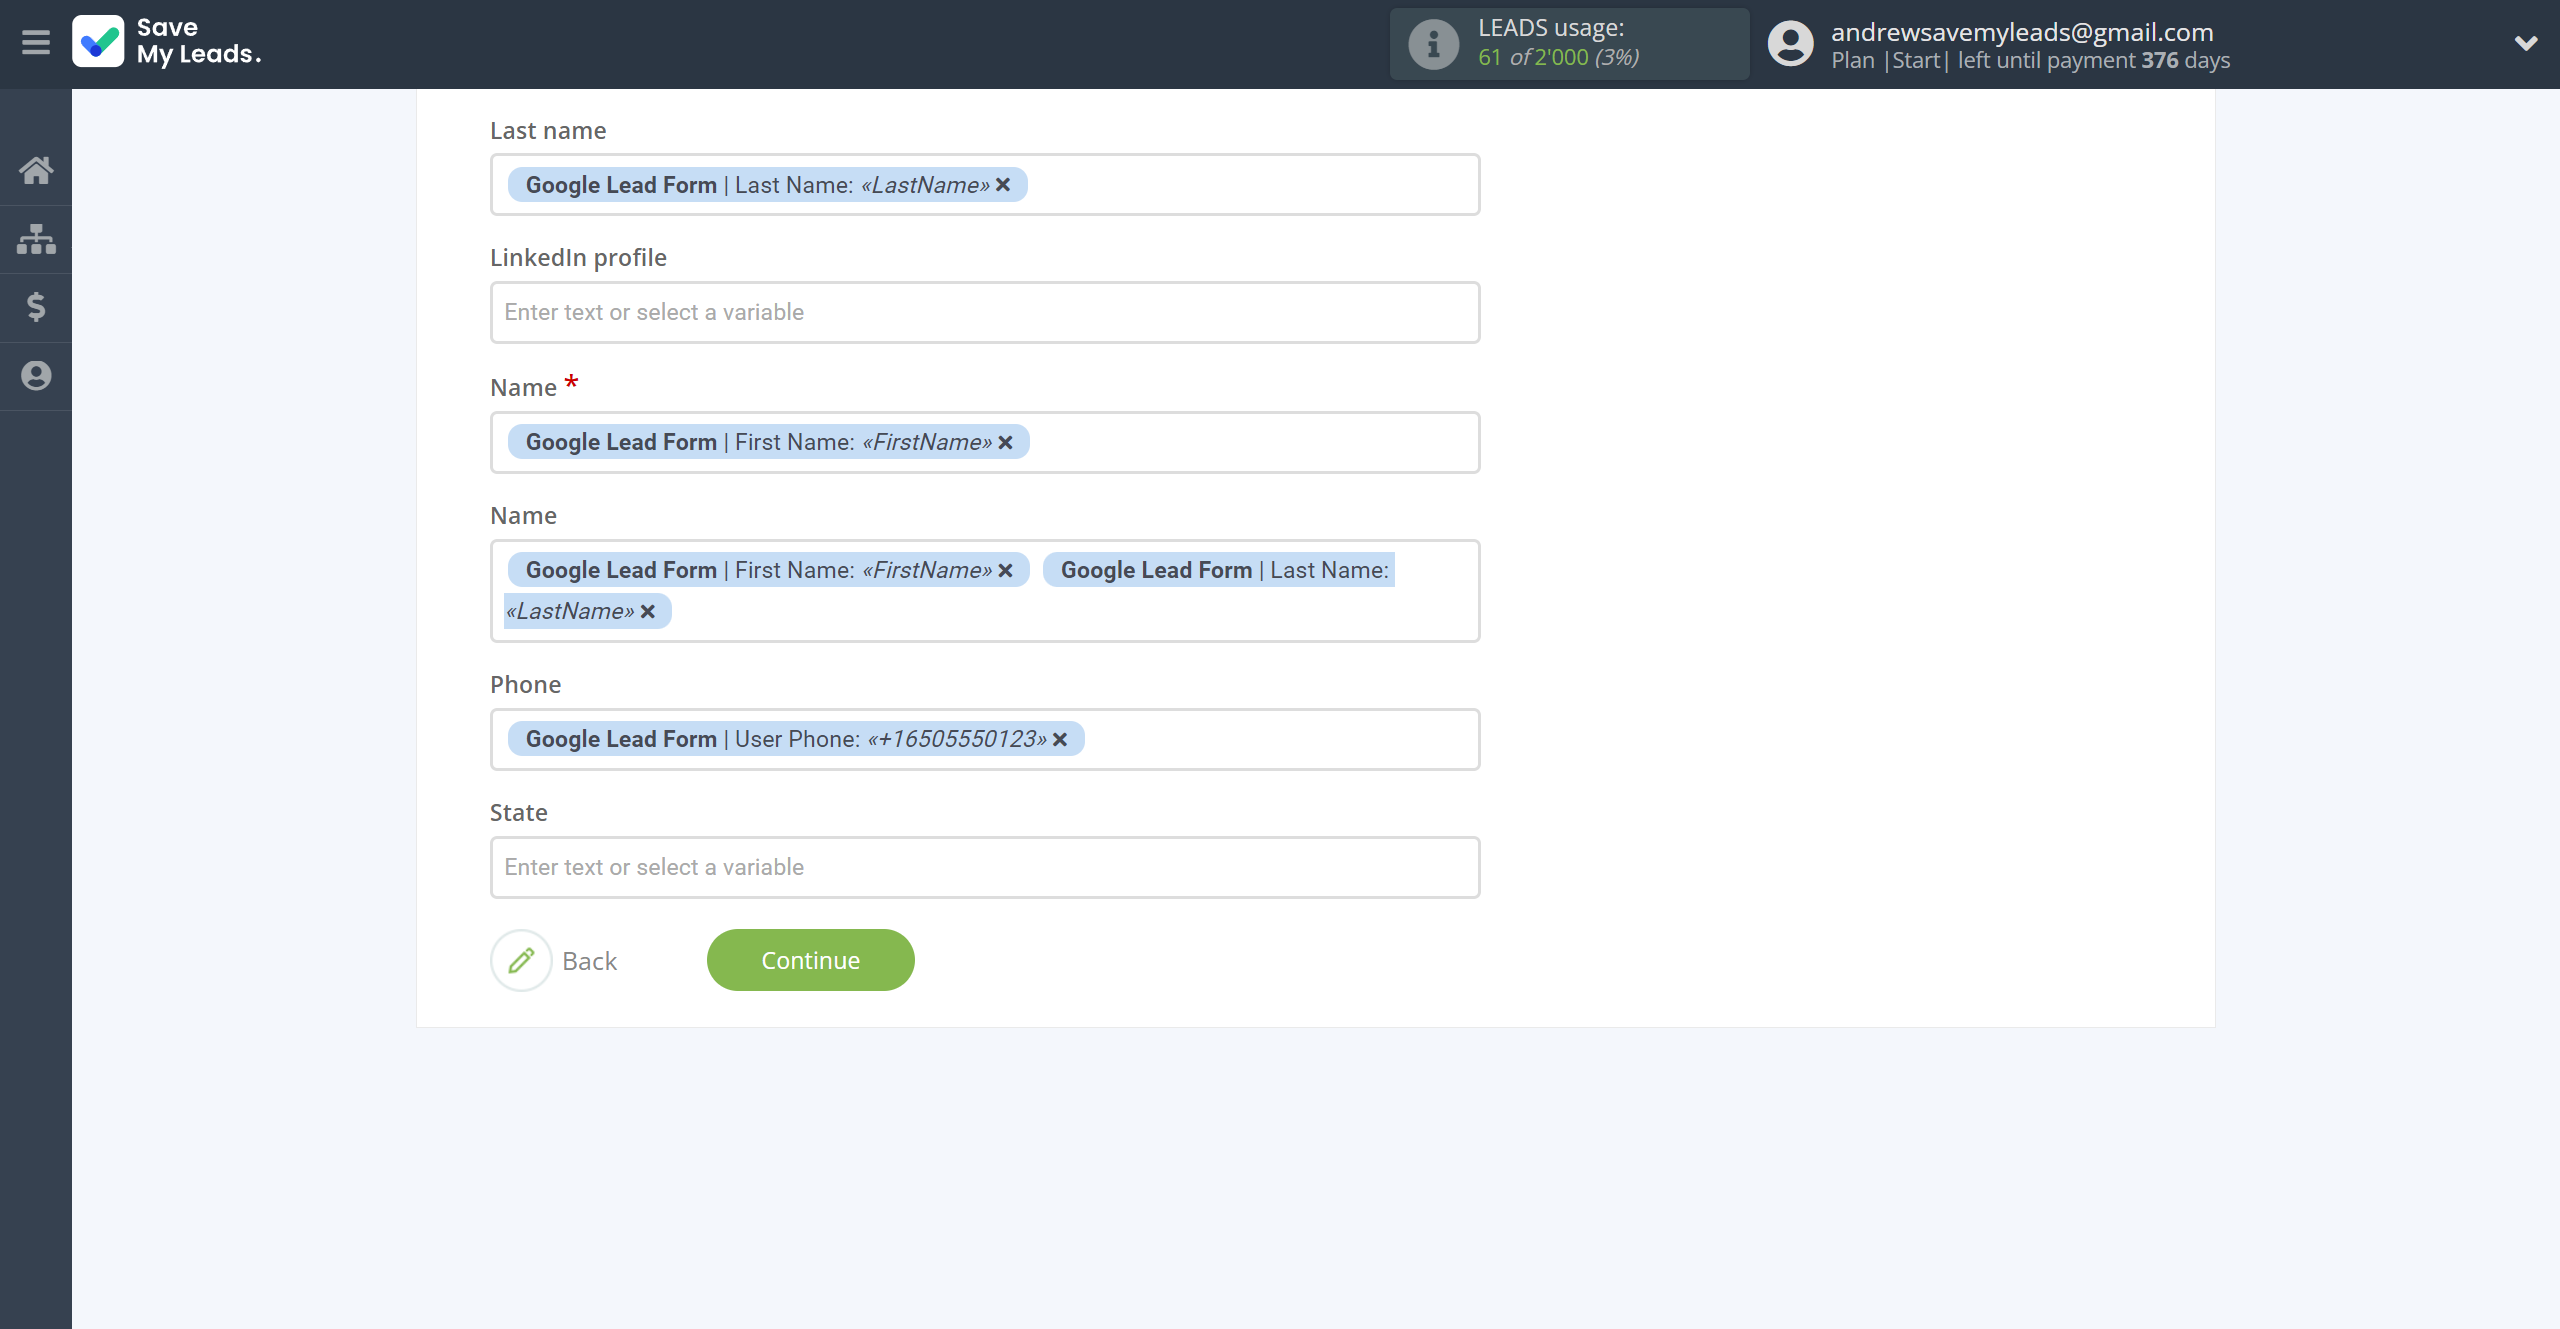This screenshot has height=1329, width=2560.
Task: Open Billing dollar icon in sidebar
Action: pos(36,307)
